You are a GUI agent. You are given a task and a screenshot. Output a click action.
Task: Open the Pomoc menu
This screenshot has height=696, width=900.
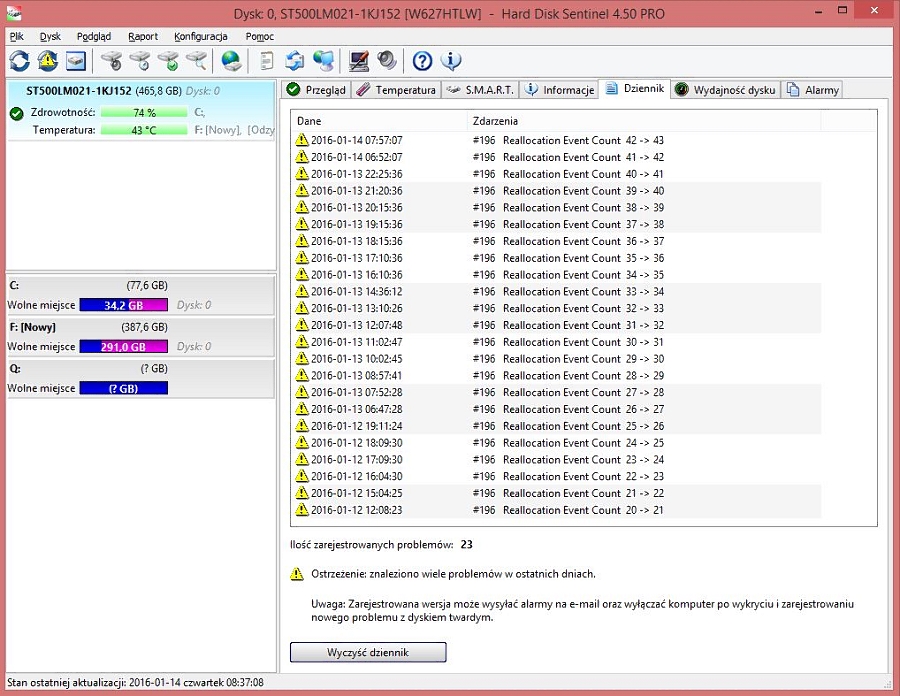click(x=259, y=36)
